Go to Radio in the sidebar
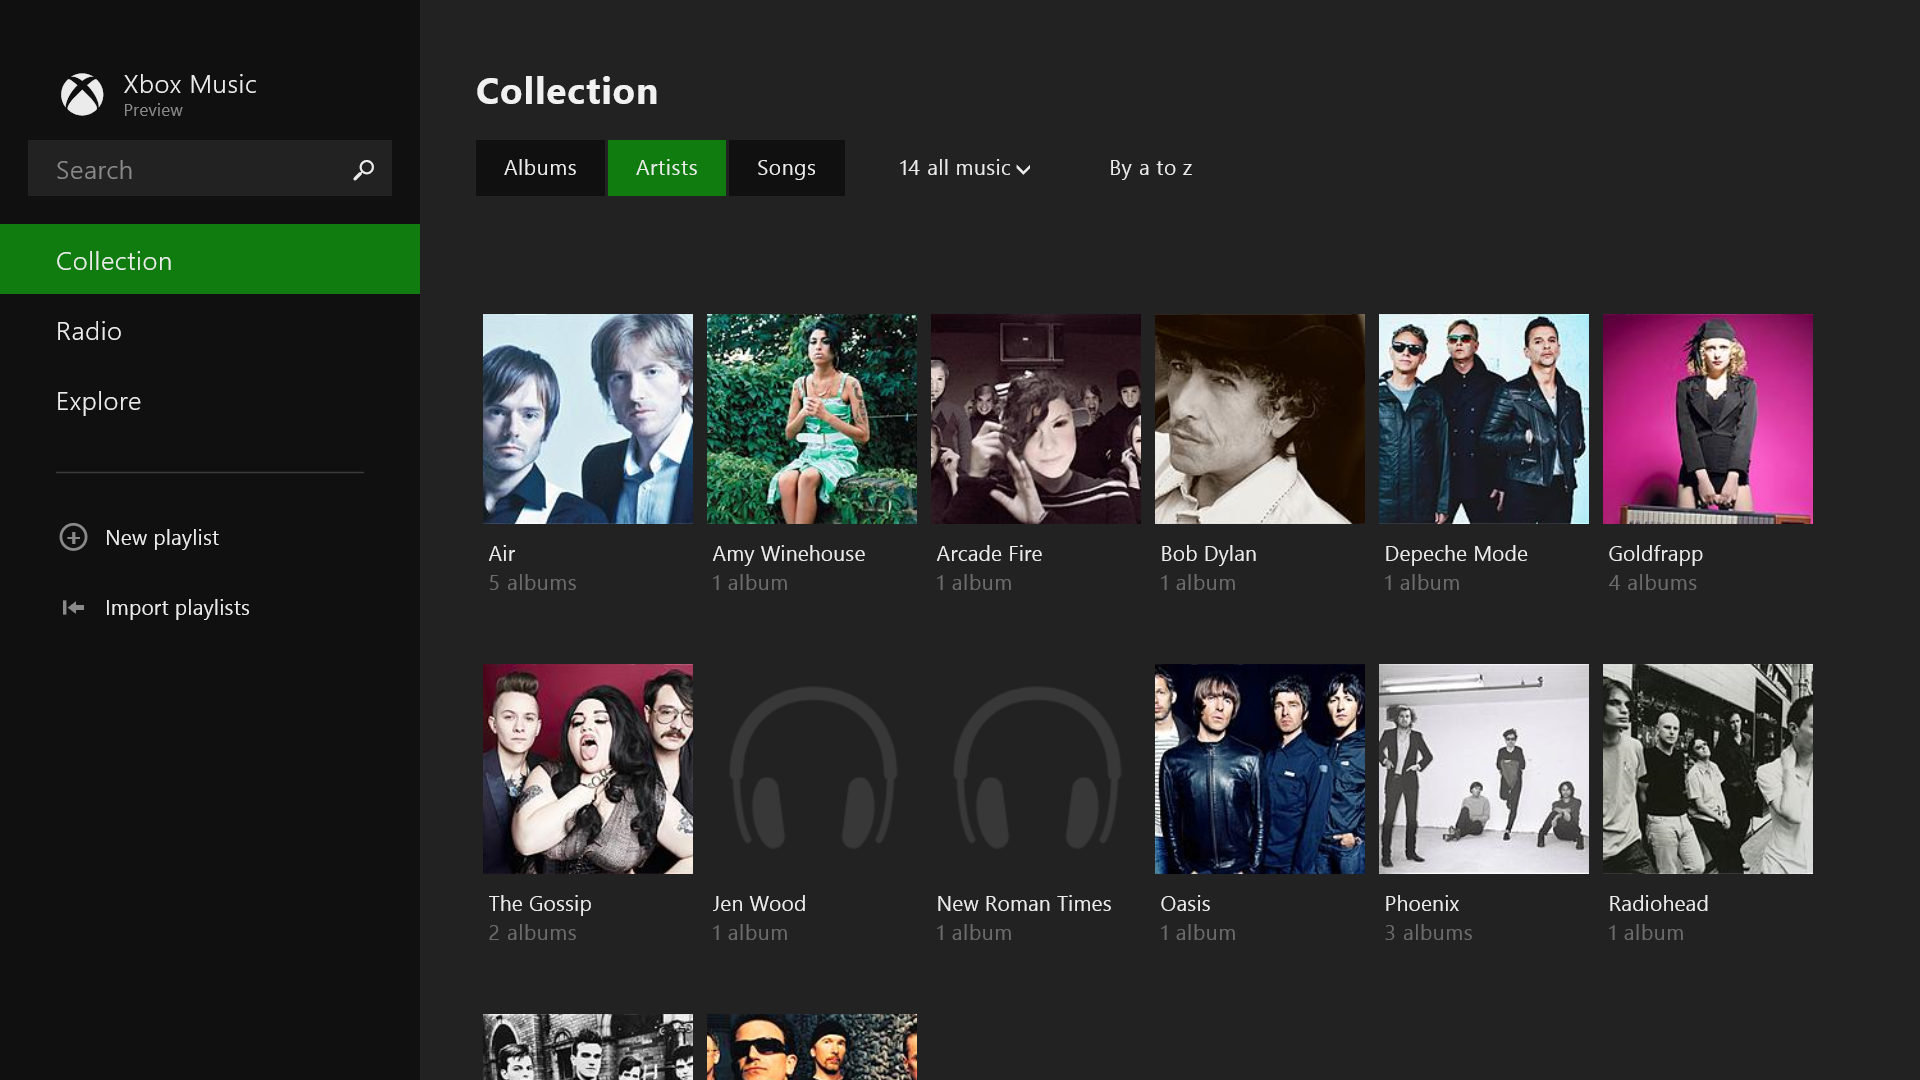1920x1080 pixels. pos(210,331)
